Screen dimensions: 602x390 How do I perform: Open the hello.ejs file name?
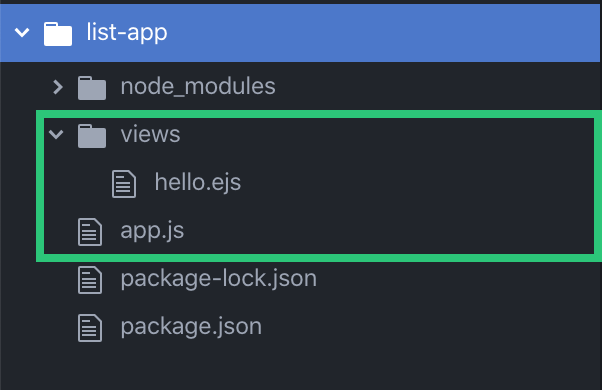[198, 182]
